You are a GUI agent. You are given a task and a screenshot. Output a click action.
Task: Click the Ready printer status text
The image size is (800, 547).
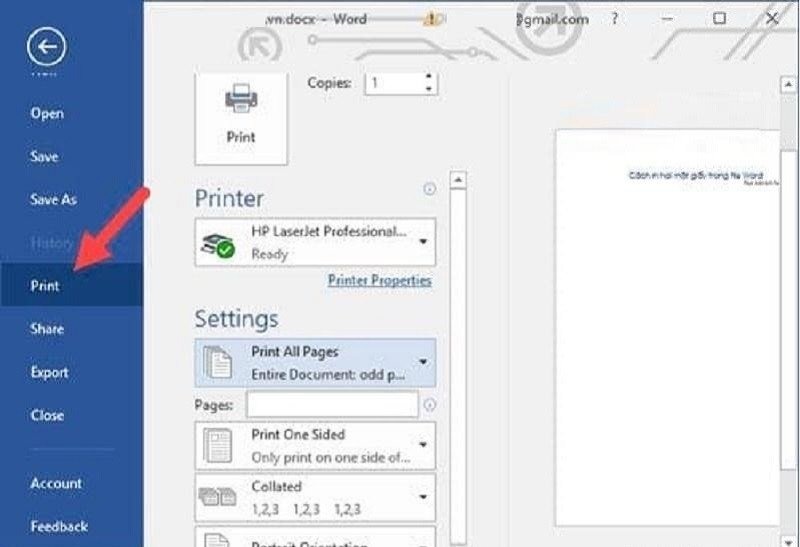pyautogui.click(x=269, y=254)
